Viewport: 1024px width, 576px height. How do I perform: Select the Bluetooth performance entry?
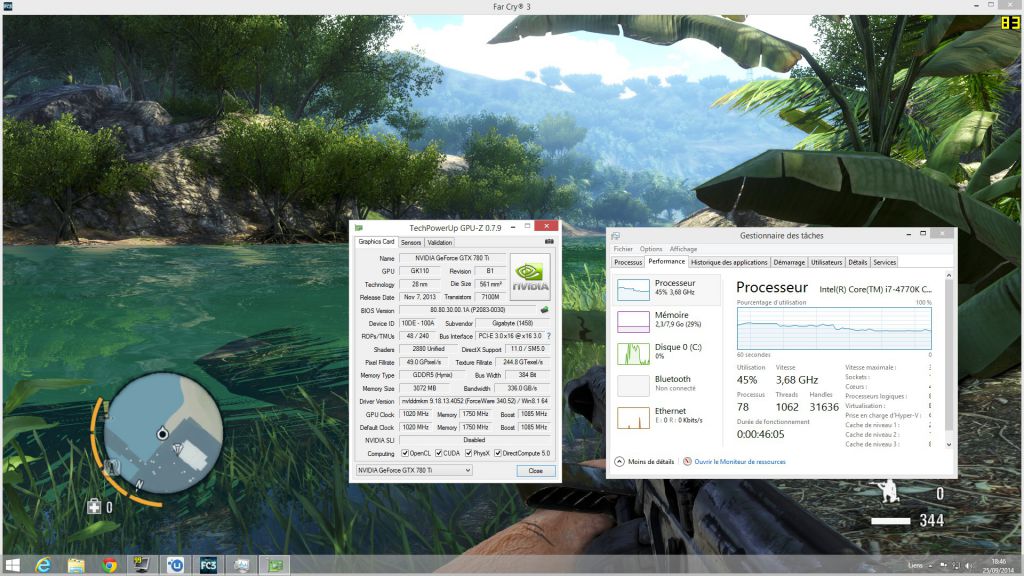(x=667, y=385)
